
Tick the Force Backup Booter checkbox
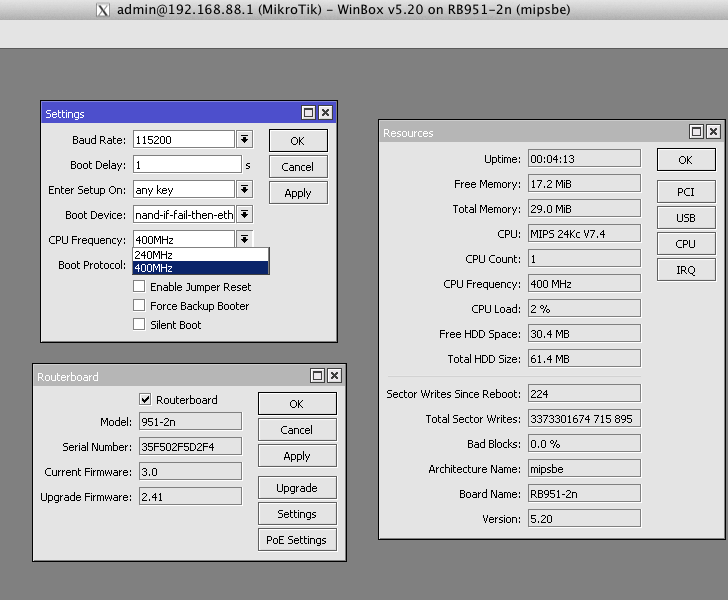coord(139,306)
